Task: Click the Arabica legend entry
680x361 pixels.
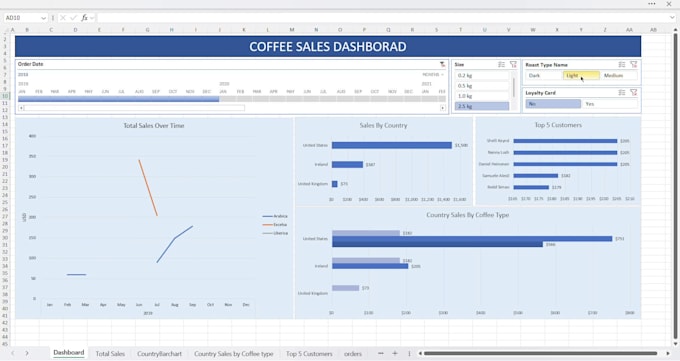Action: 275,216
